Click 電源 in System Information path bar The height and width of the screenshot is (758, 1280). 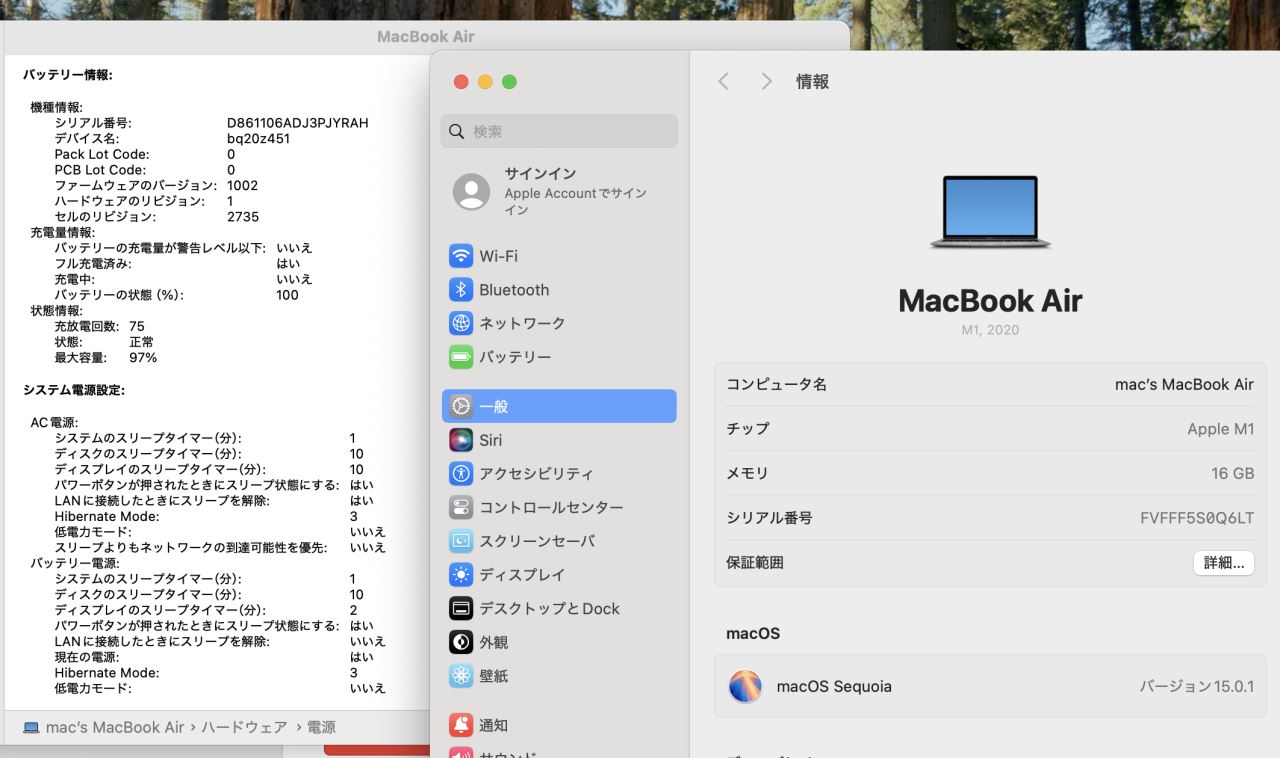(x=322, y=728)
